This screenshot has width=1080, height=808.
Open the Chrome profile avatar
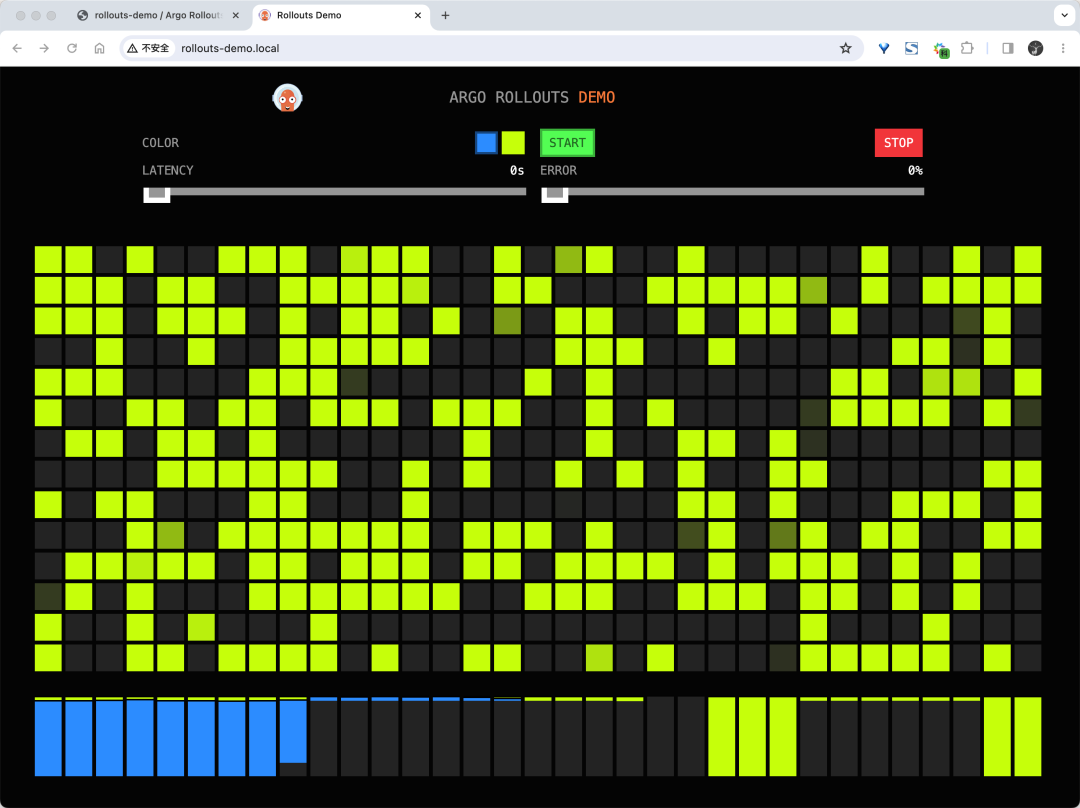tap(1035, 48)
